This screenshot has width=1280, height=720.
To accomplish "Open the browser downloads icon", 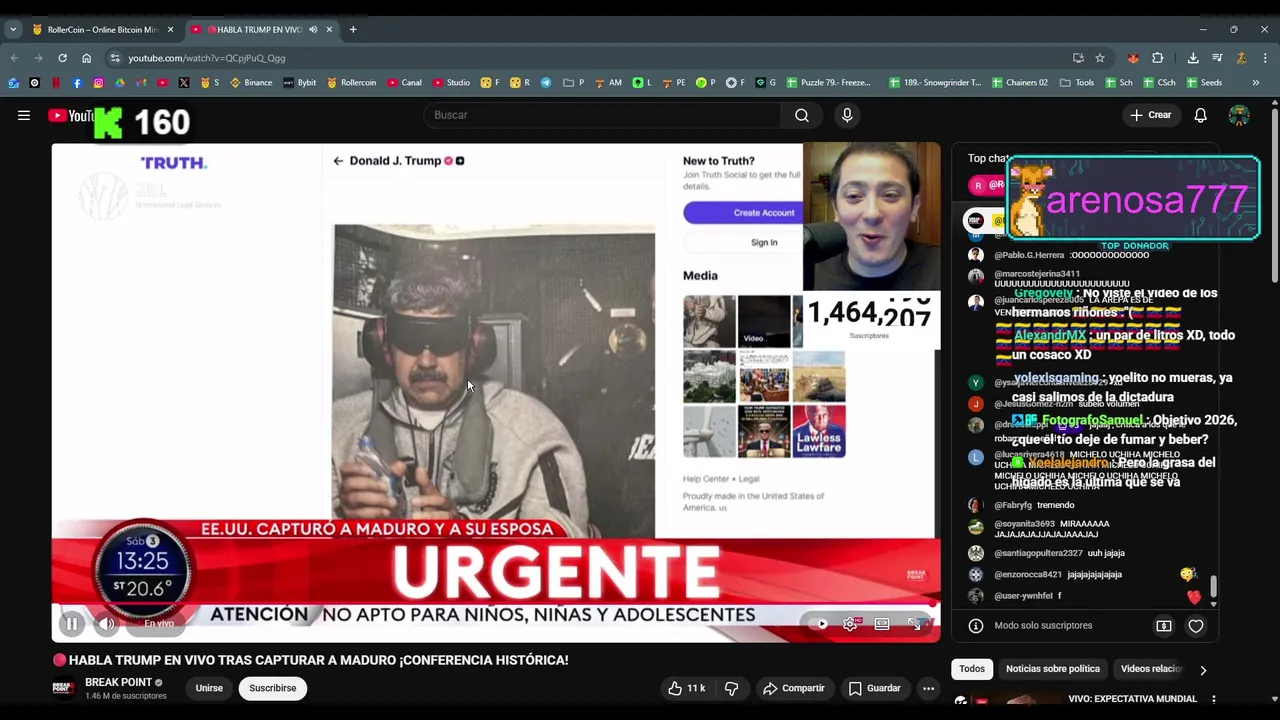I will click(1193, 58).
